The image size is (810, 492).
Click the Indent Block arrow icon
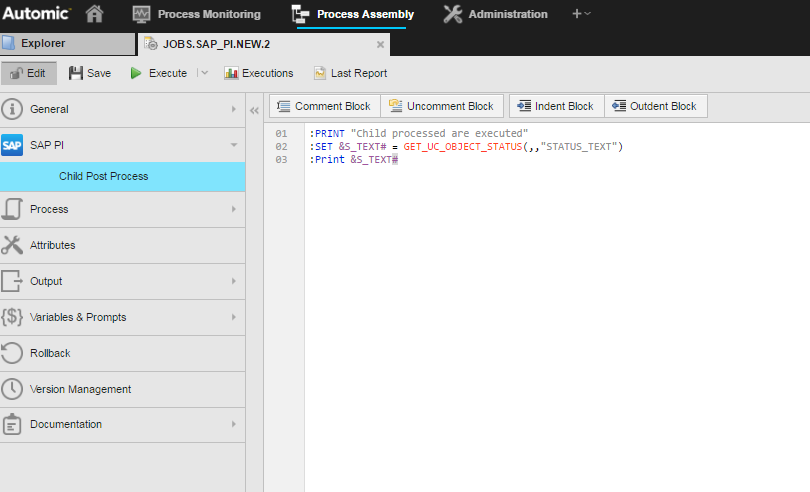pos(524,106)
